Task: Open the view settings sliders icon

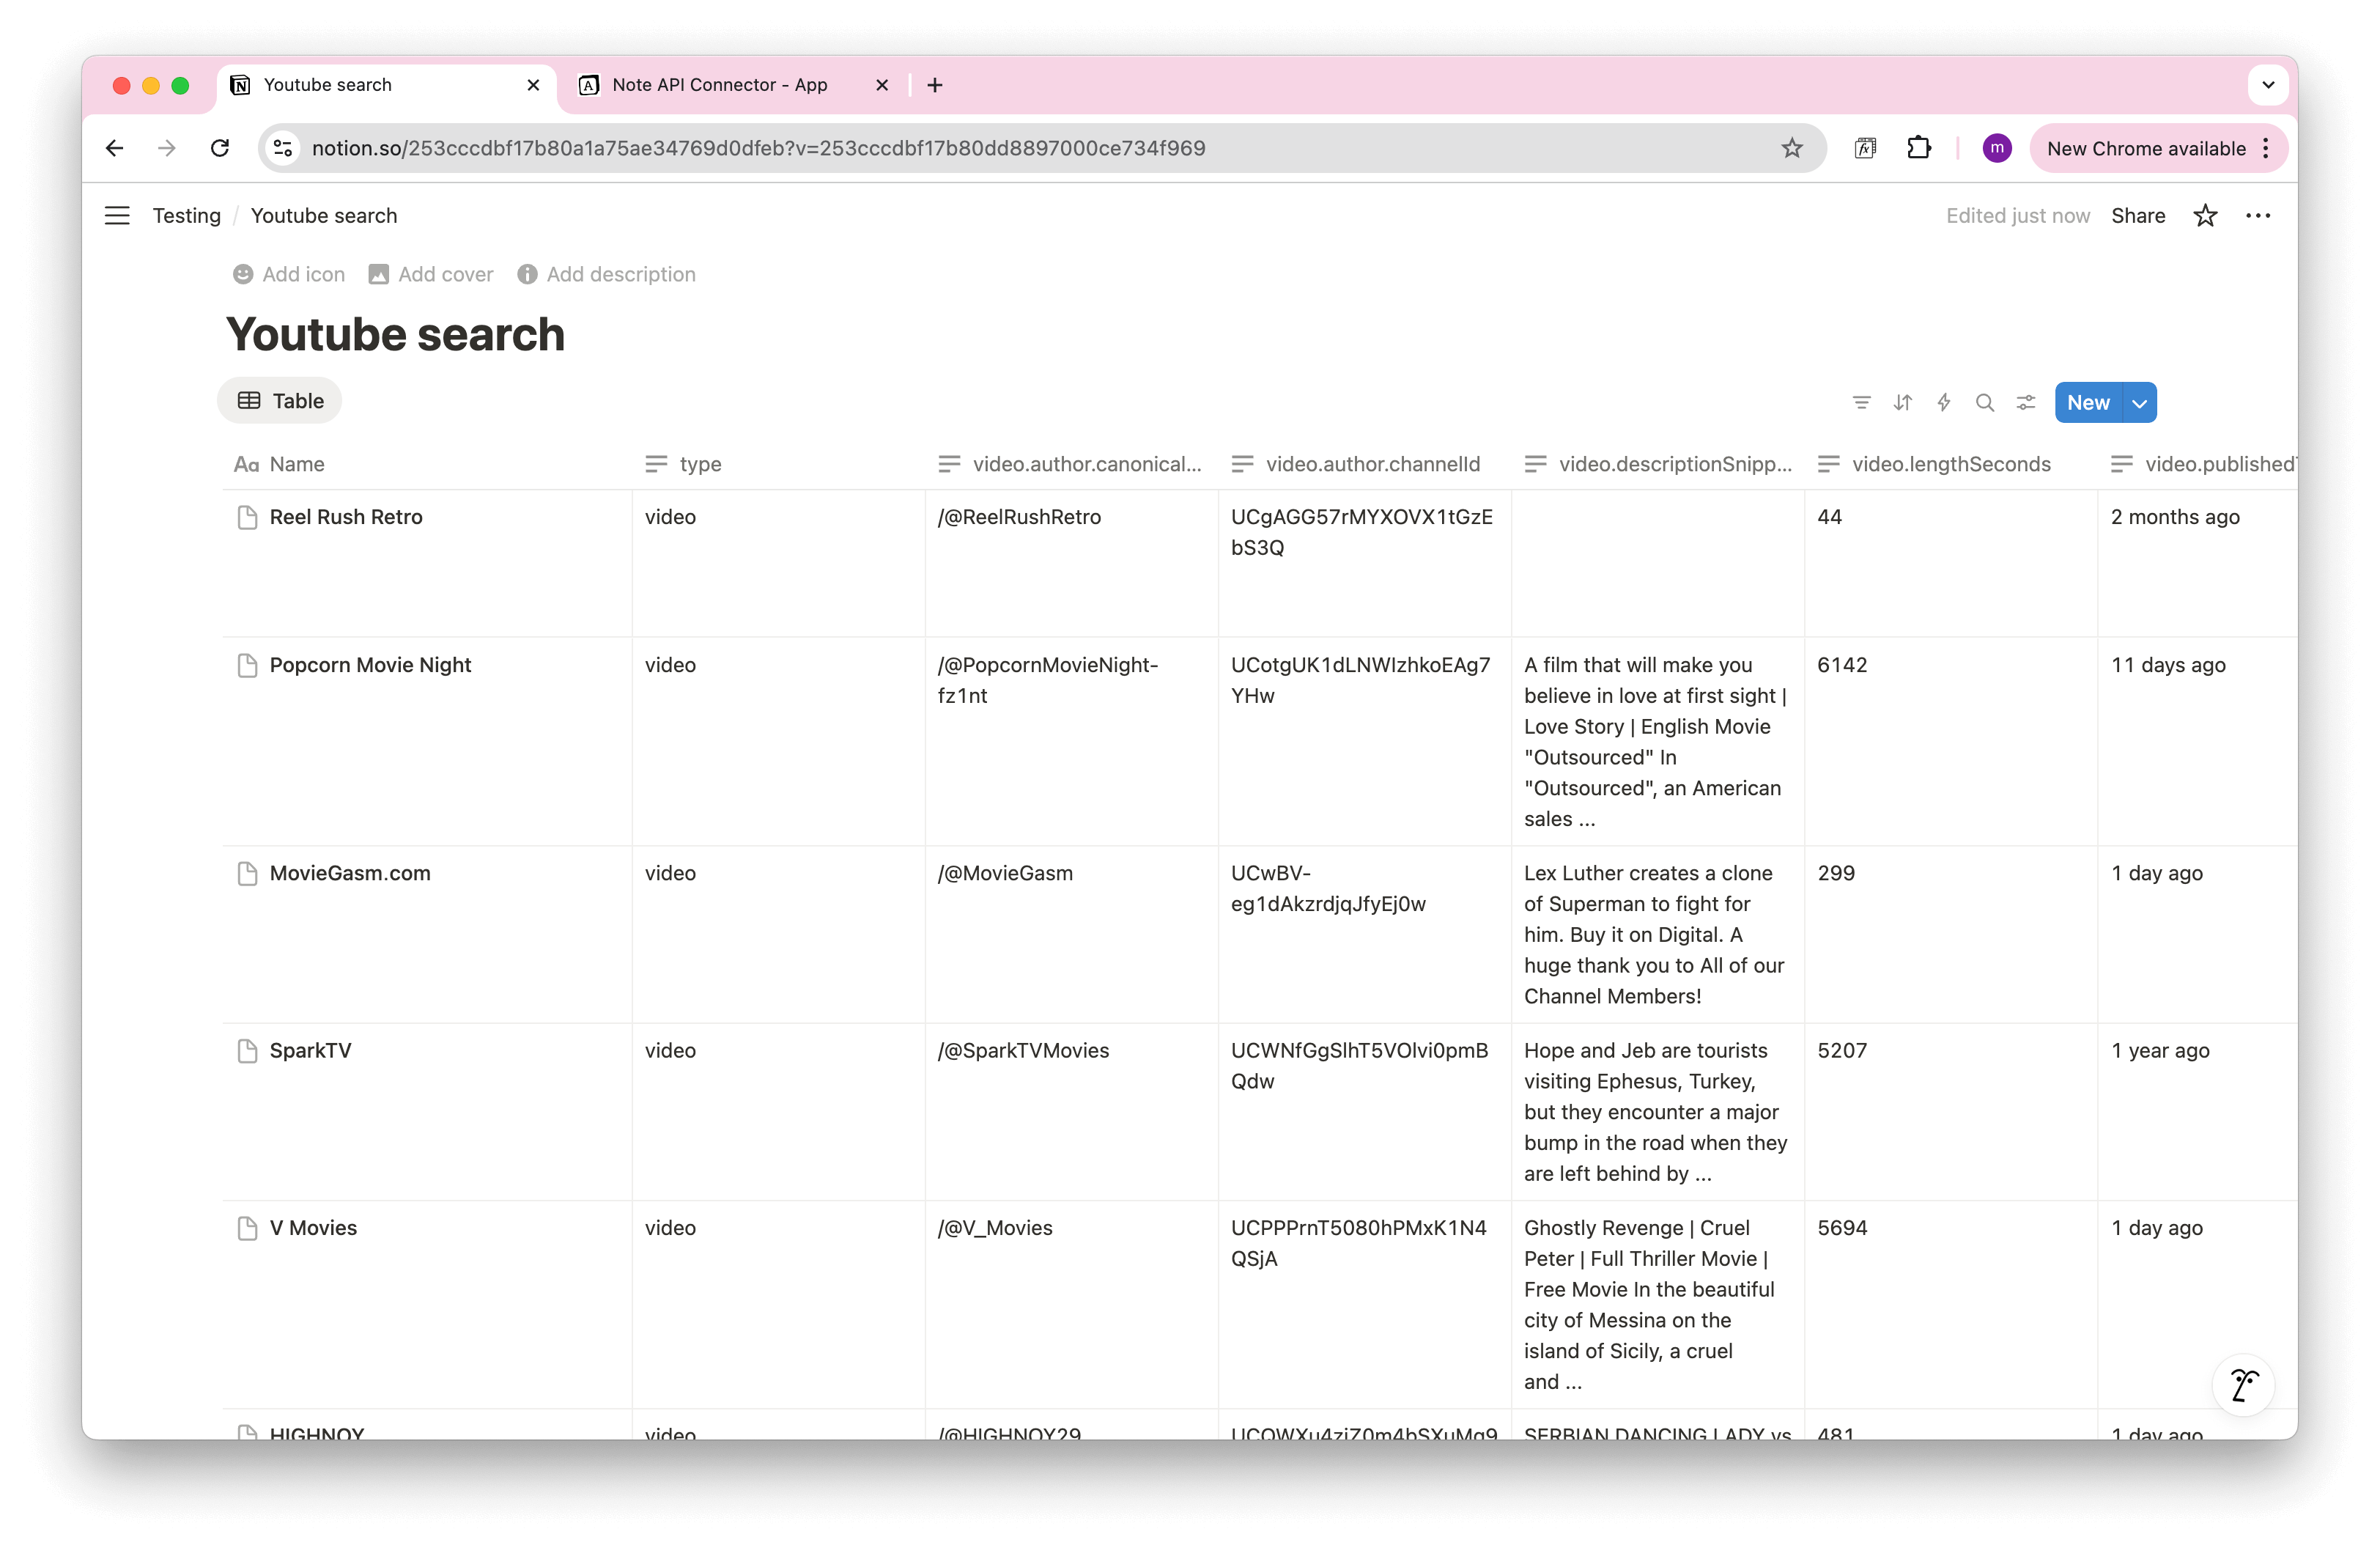Action: tap(2026, 402)
